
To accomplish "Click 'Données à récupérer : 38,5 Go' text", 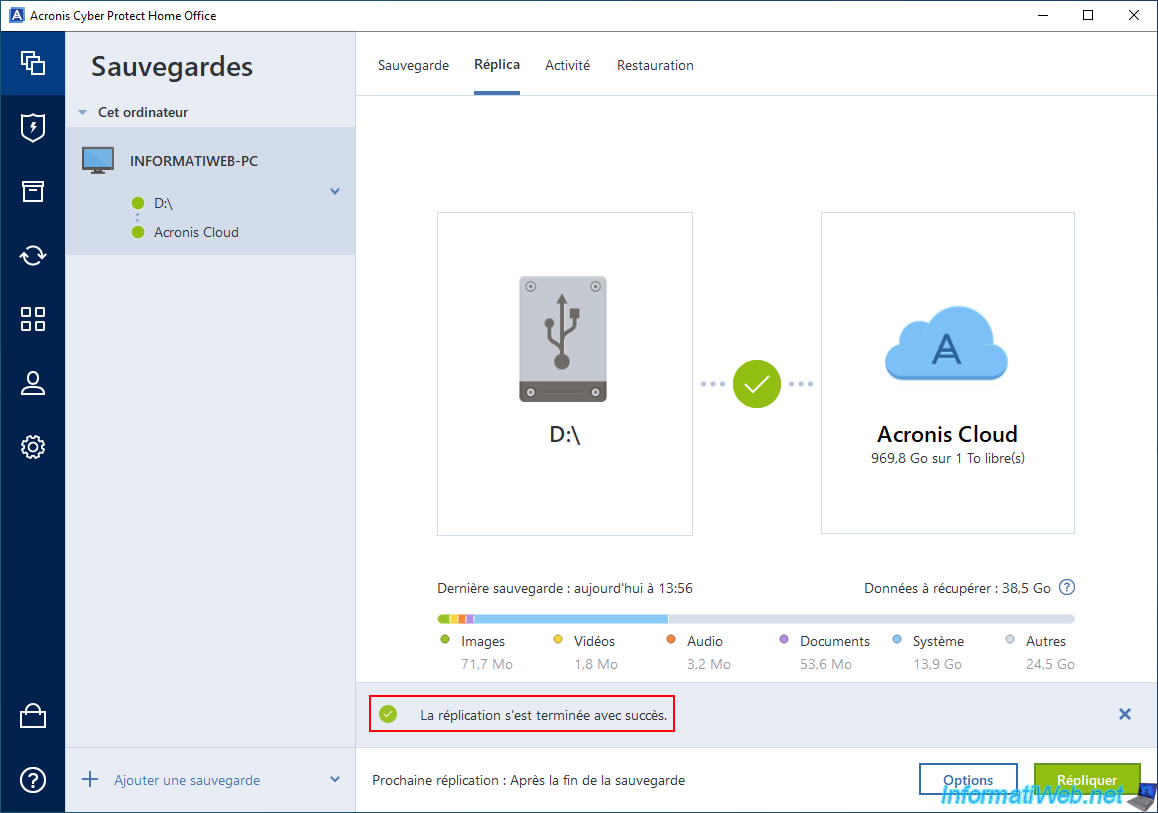I will (x=957, y=589).
